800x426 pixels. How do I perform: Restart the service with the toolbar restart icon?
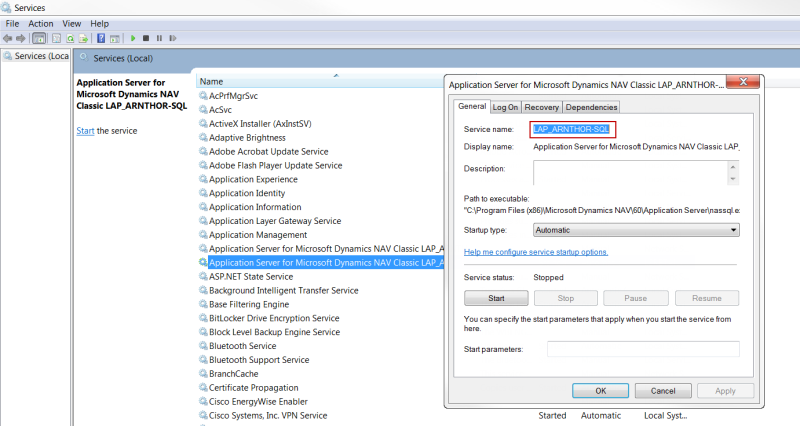pyautogui.click(x=173, y=38)
